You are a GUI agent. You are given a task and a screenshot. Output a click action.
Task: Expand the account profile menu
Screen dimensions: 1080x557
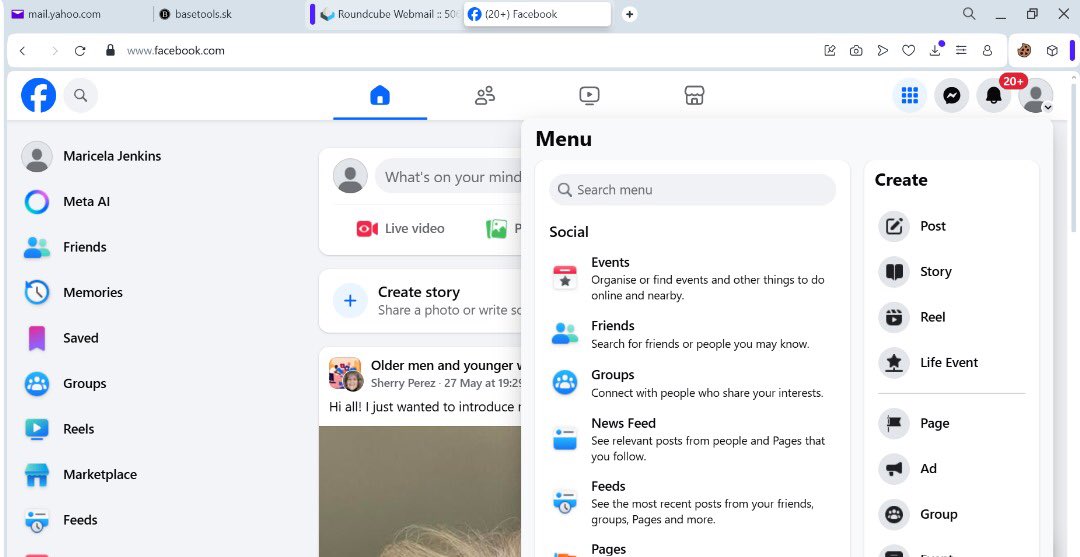pos(1036,95)
